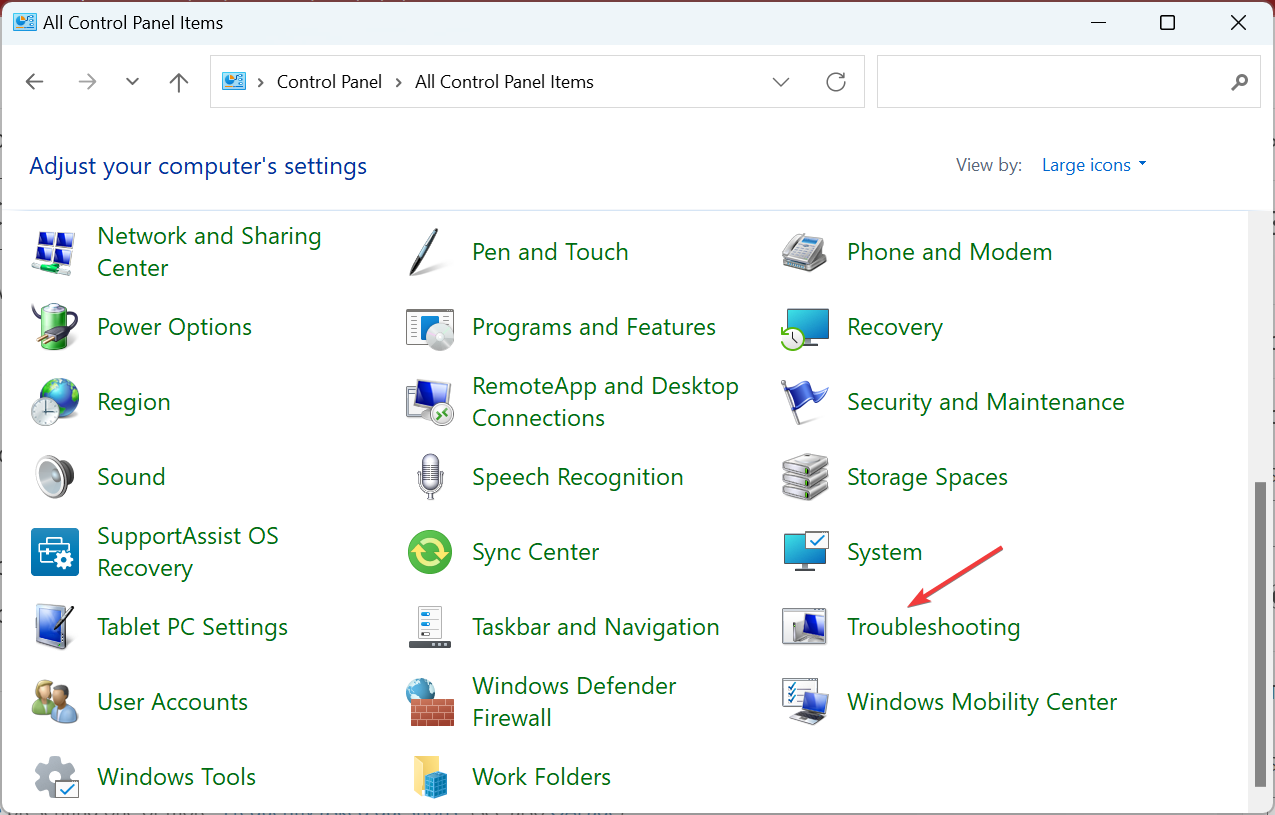
Task: Open the Pen and Touch text link
Action: click(x=550, y=252)
